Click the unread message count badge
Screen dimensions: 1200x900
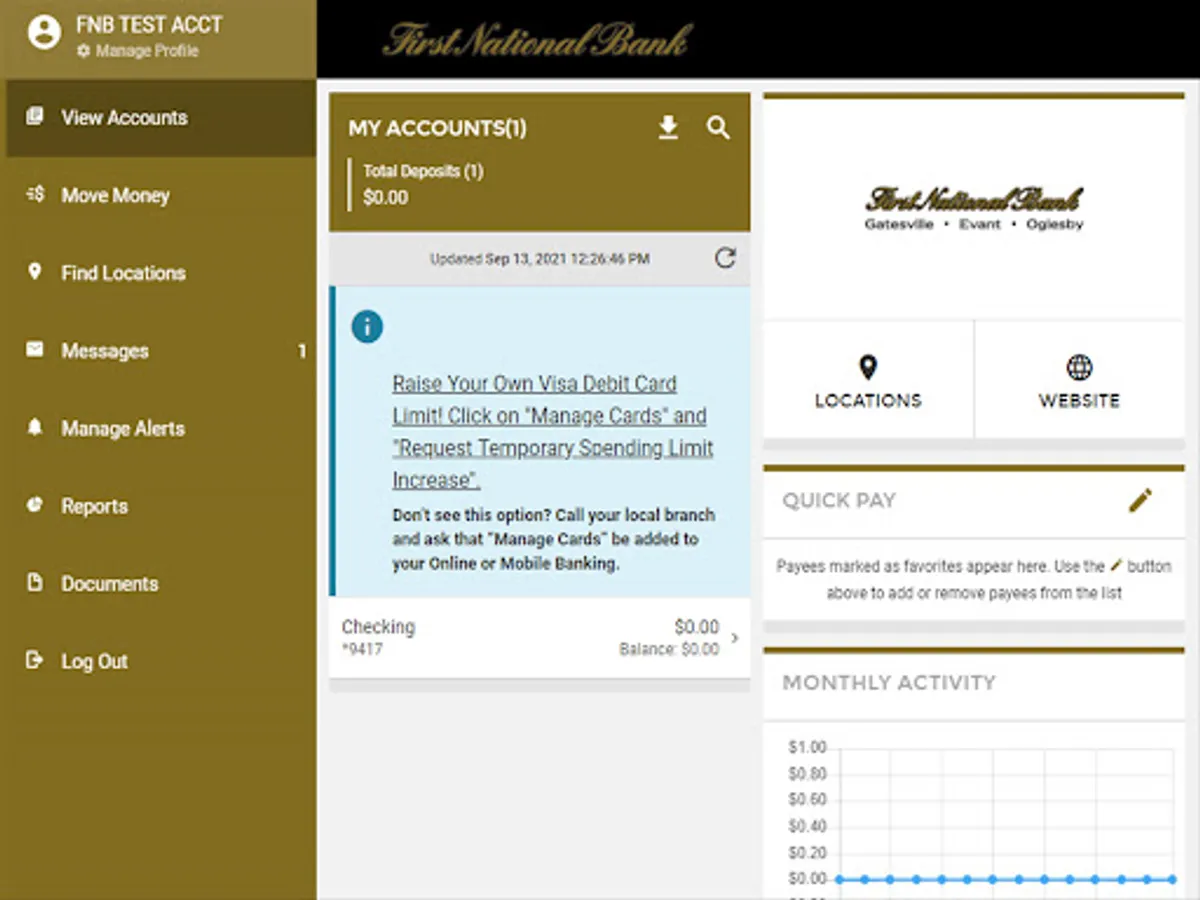coord(302,351)
